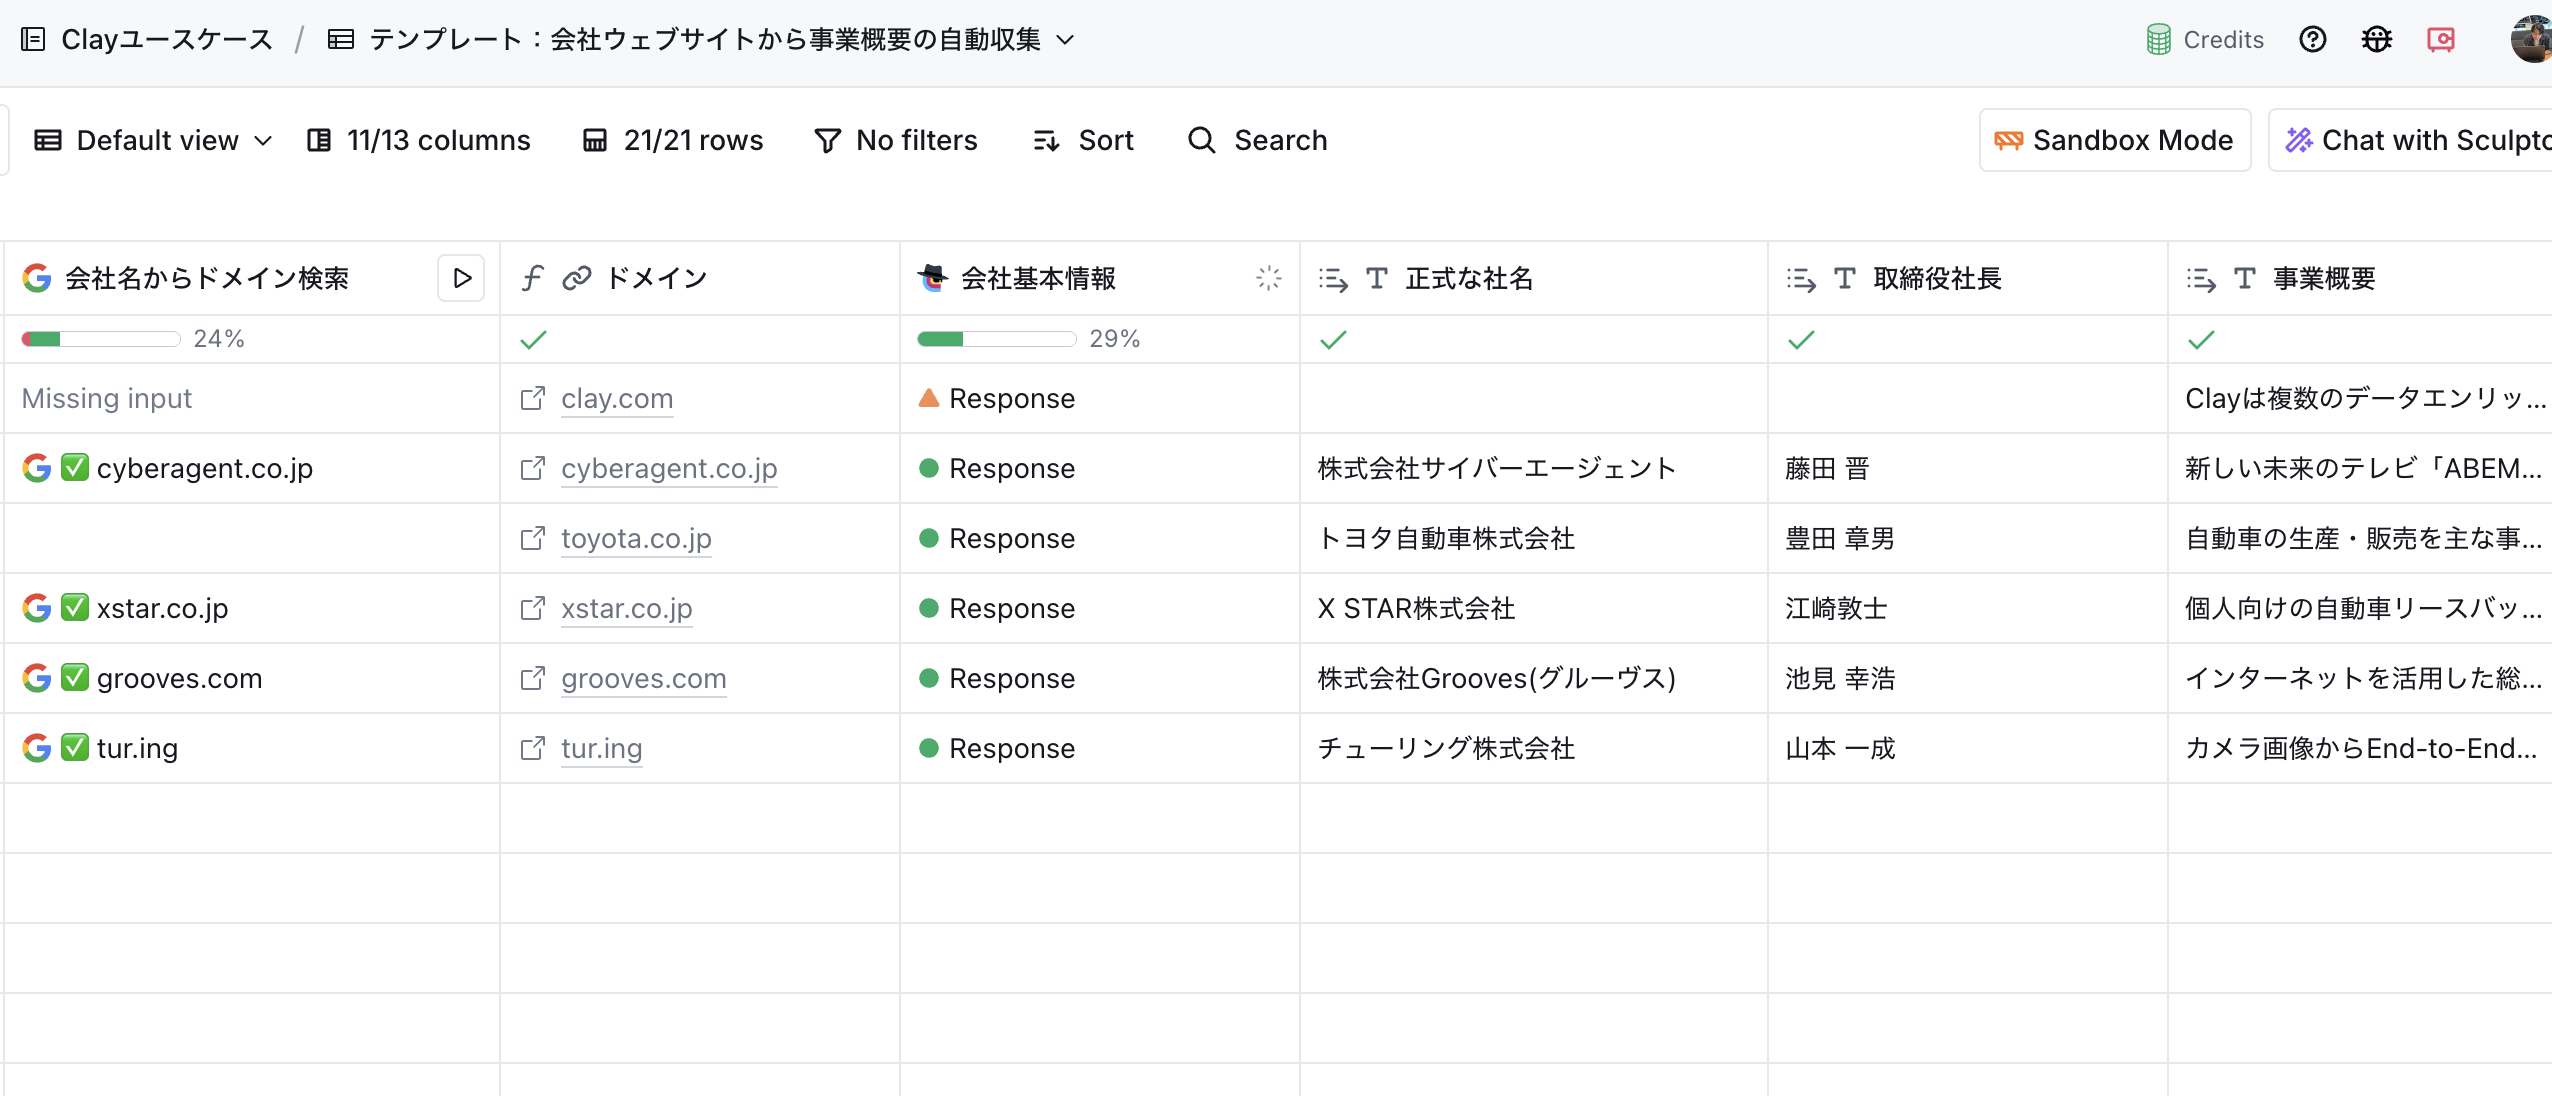Click the 29% progress bar under 会社基本情報
The image size is (2552, 1096).
(x=996, y=339)
